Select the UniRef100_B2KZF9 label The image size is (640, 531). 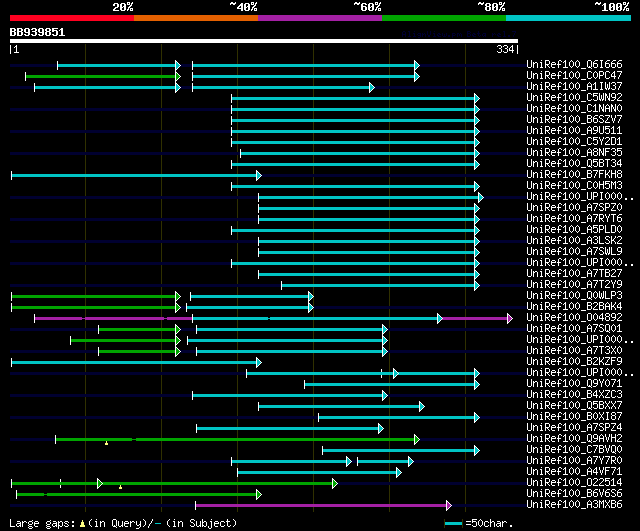pos(574,362)
